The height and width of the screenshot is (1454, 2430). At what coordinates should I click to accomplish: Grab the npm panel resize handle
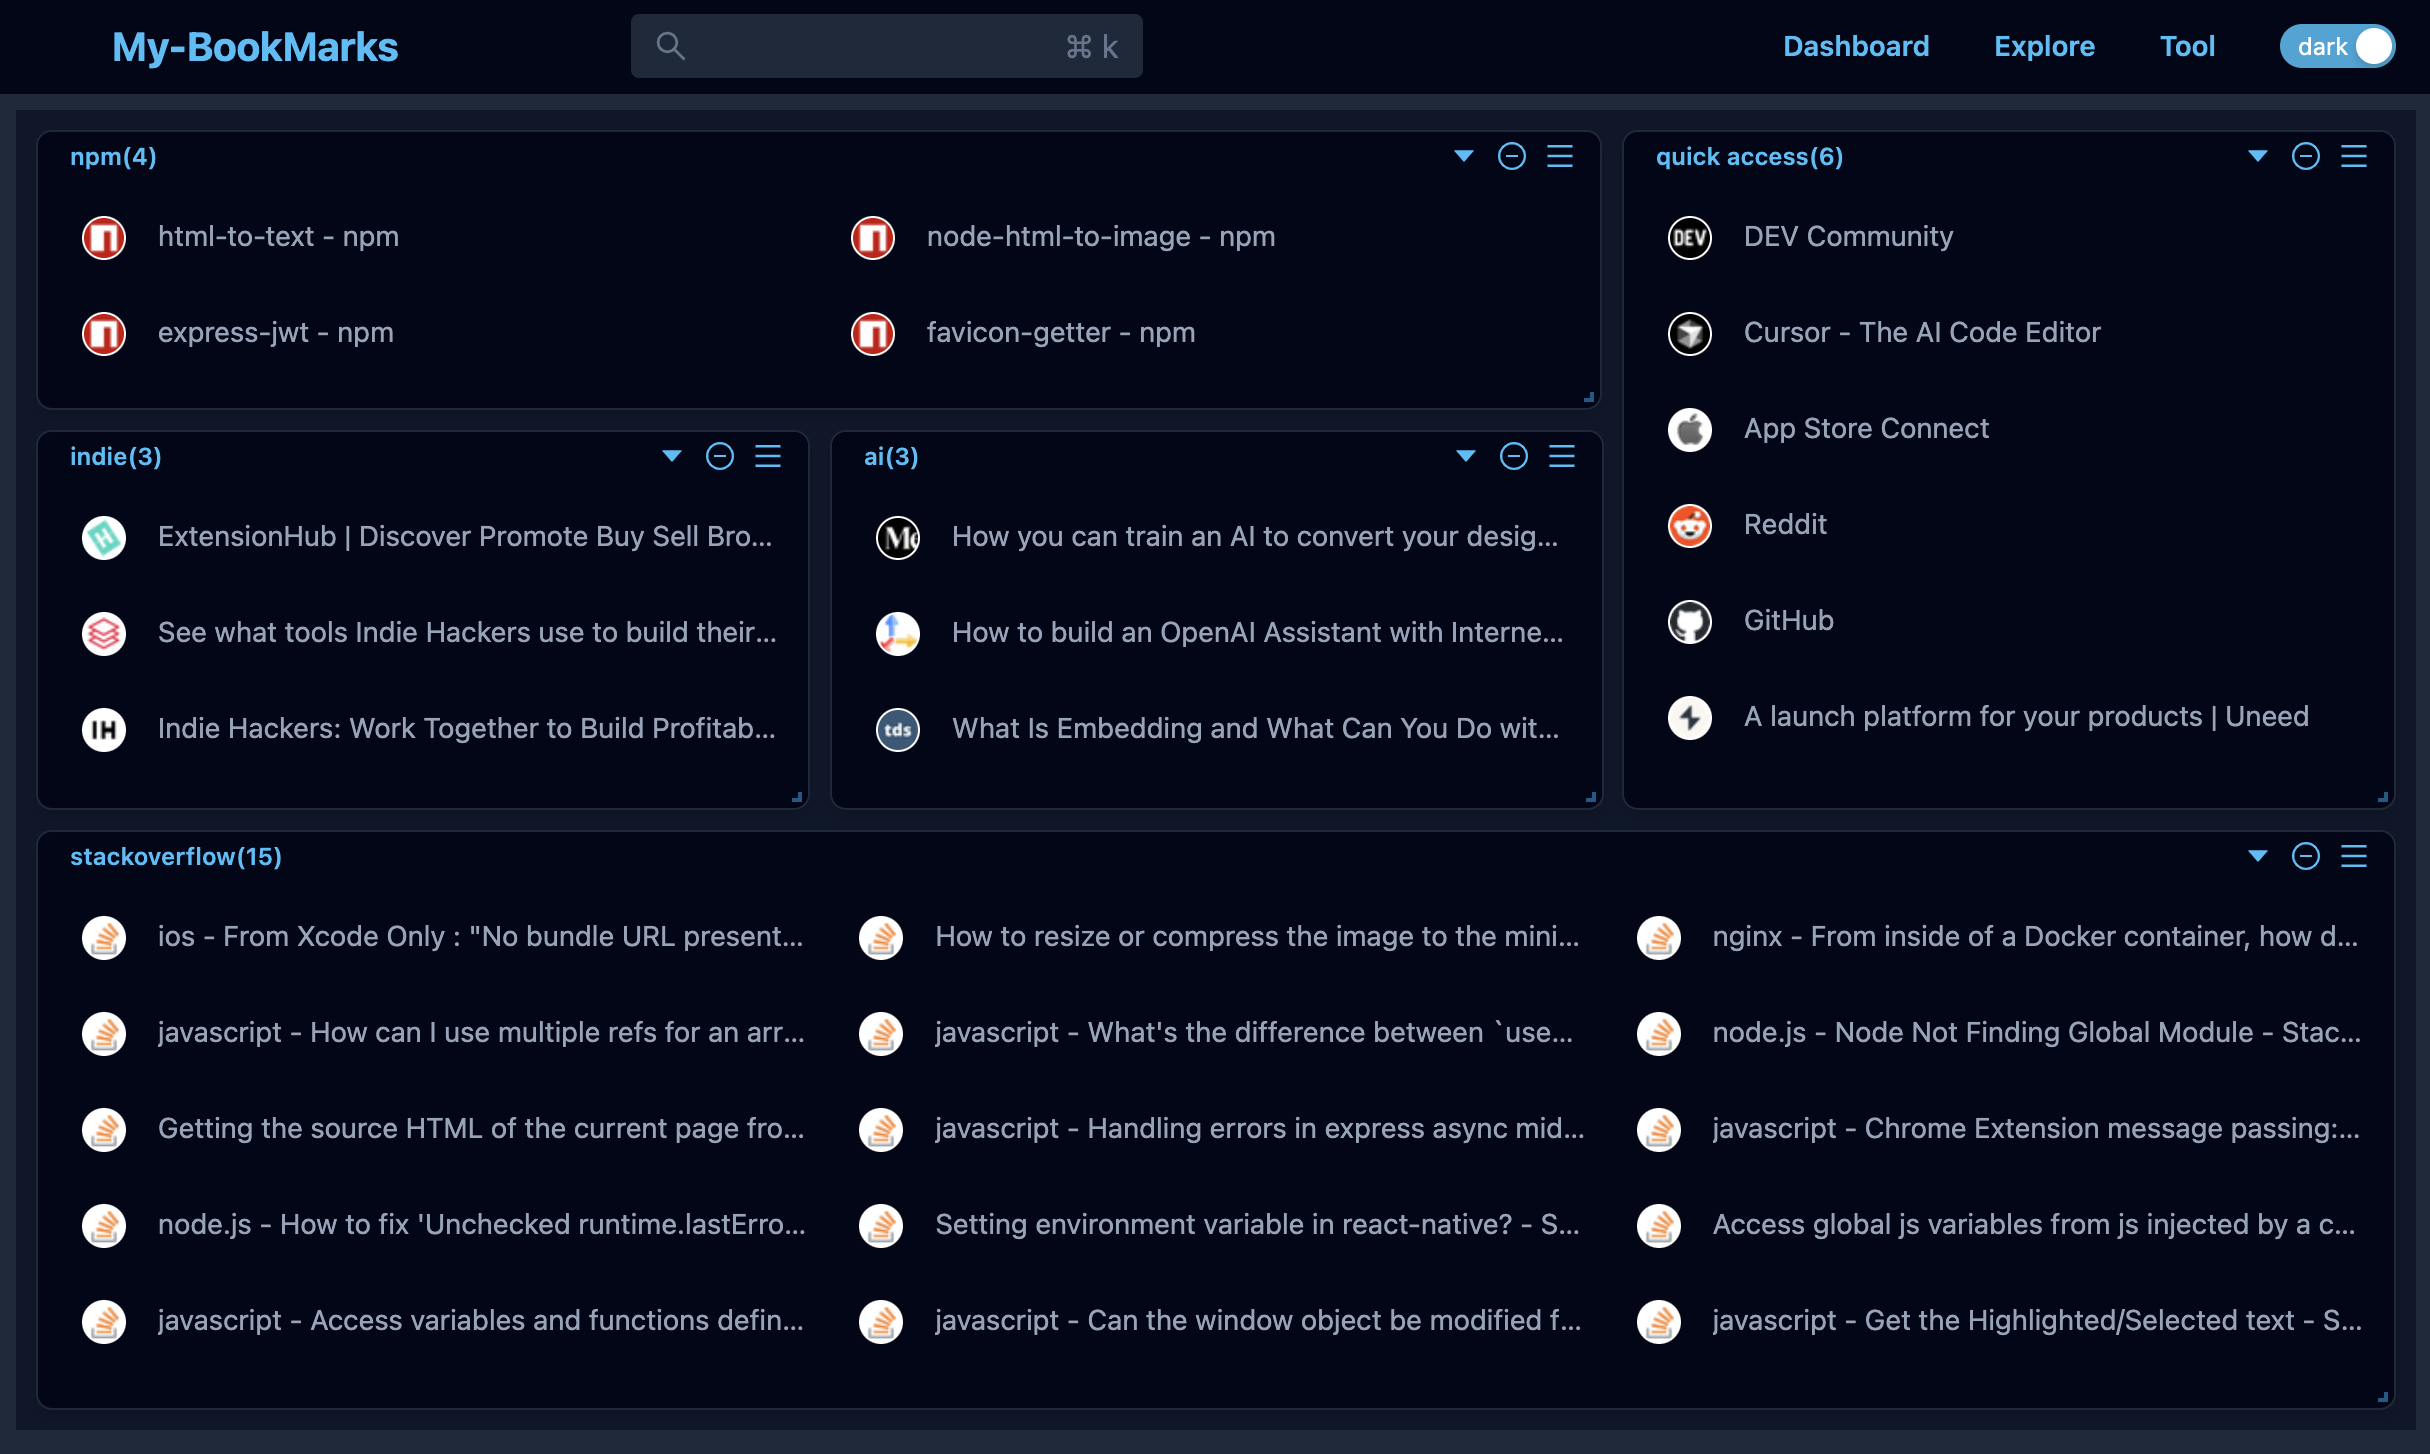pyautogui.click(x=1588, y=397)
